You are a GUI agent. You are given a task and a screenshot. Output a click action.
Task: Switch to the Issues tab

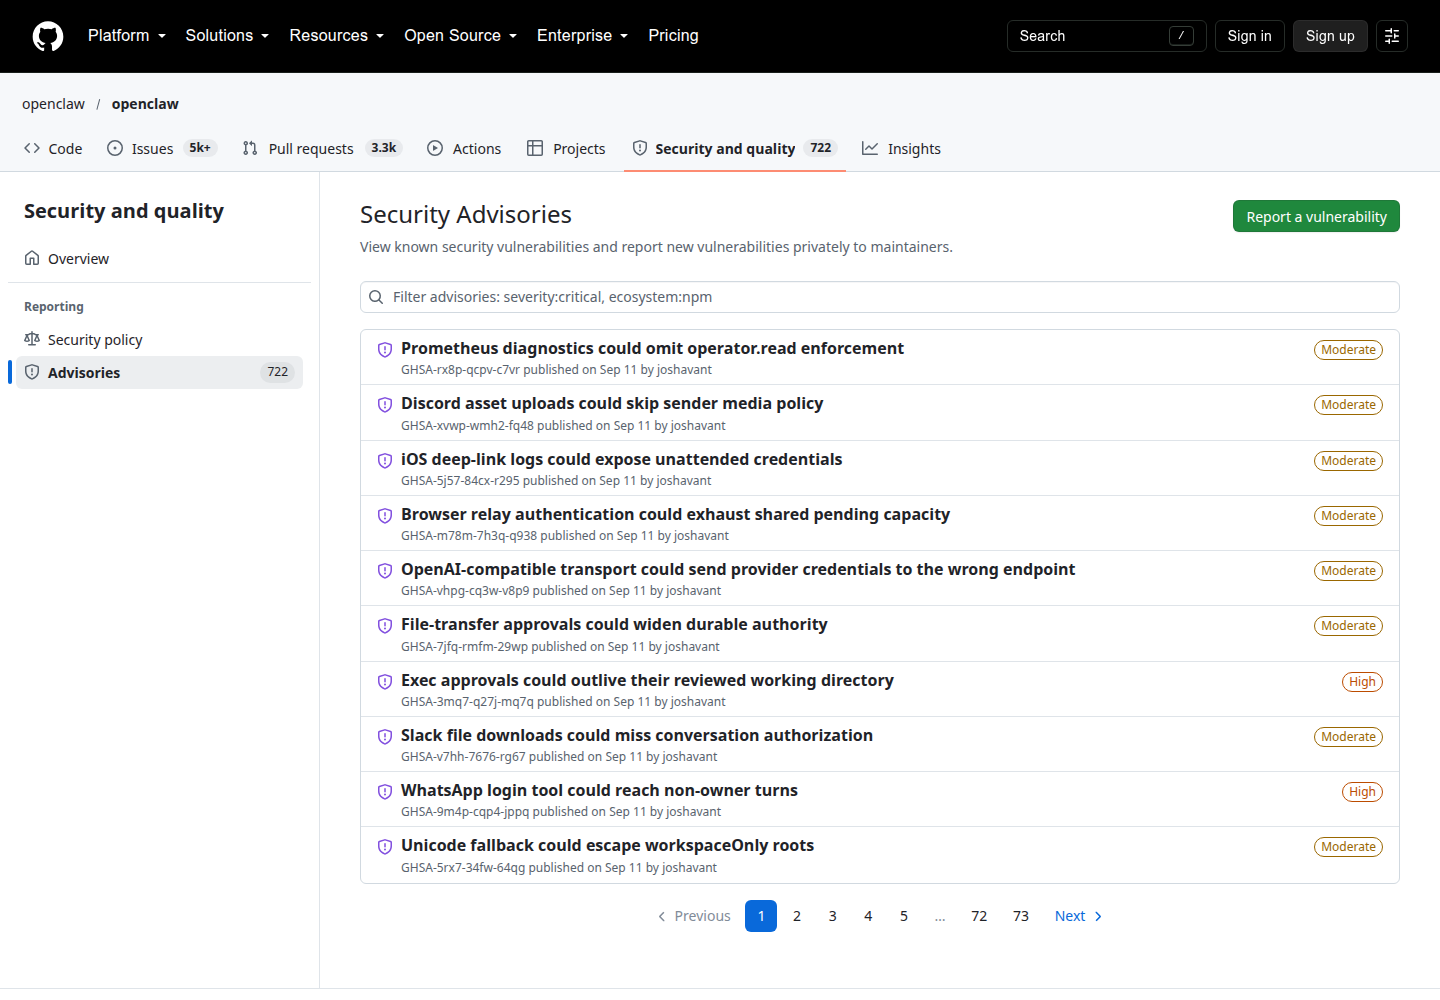pos(160,148)
